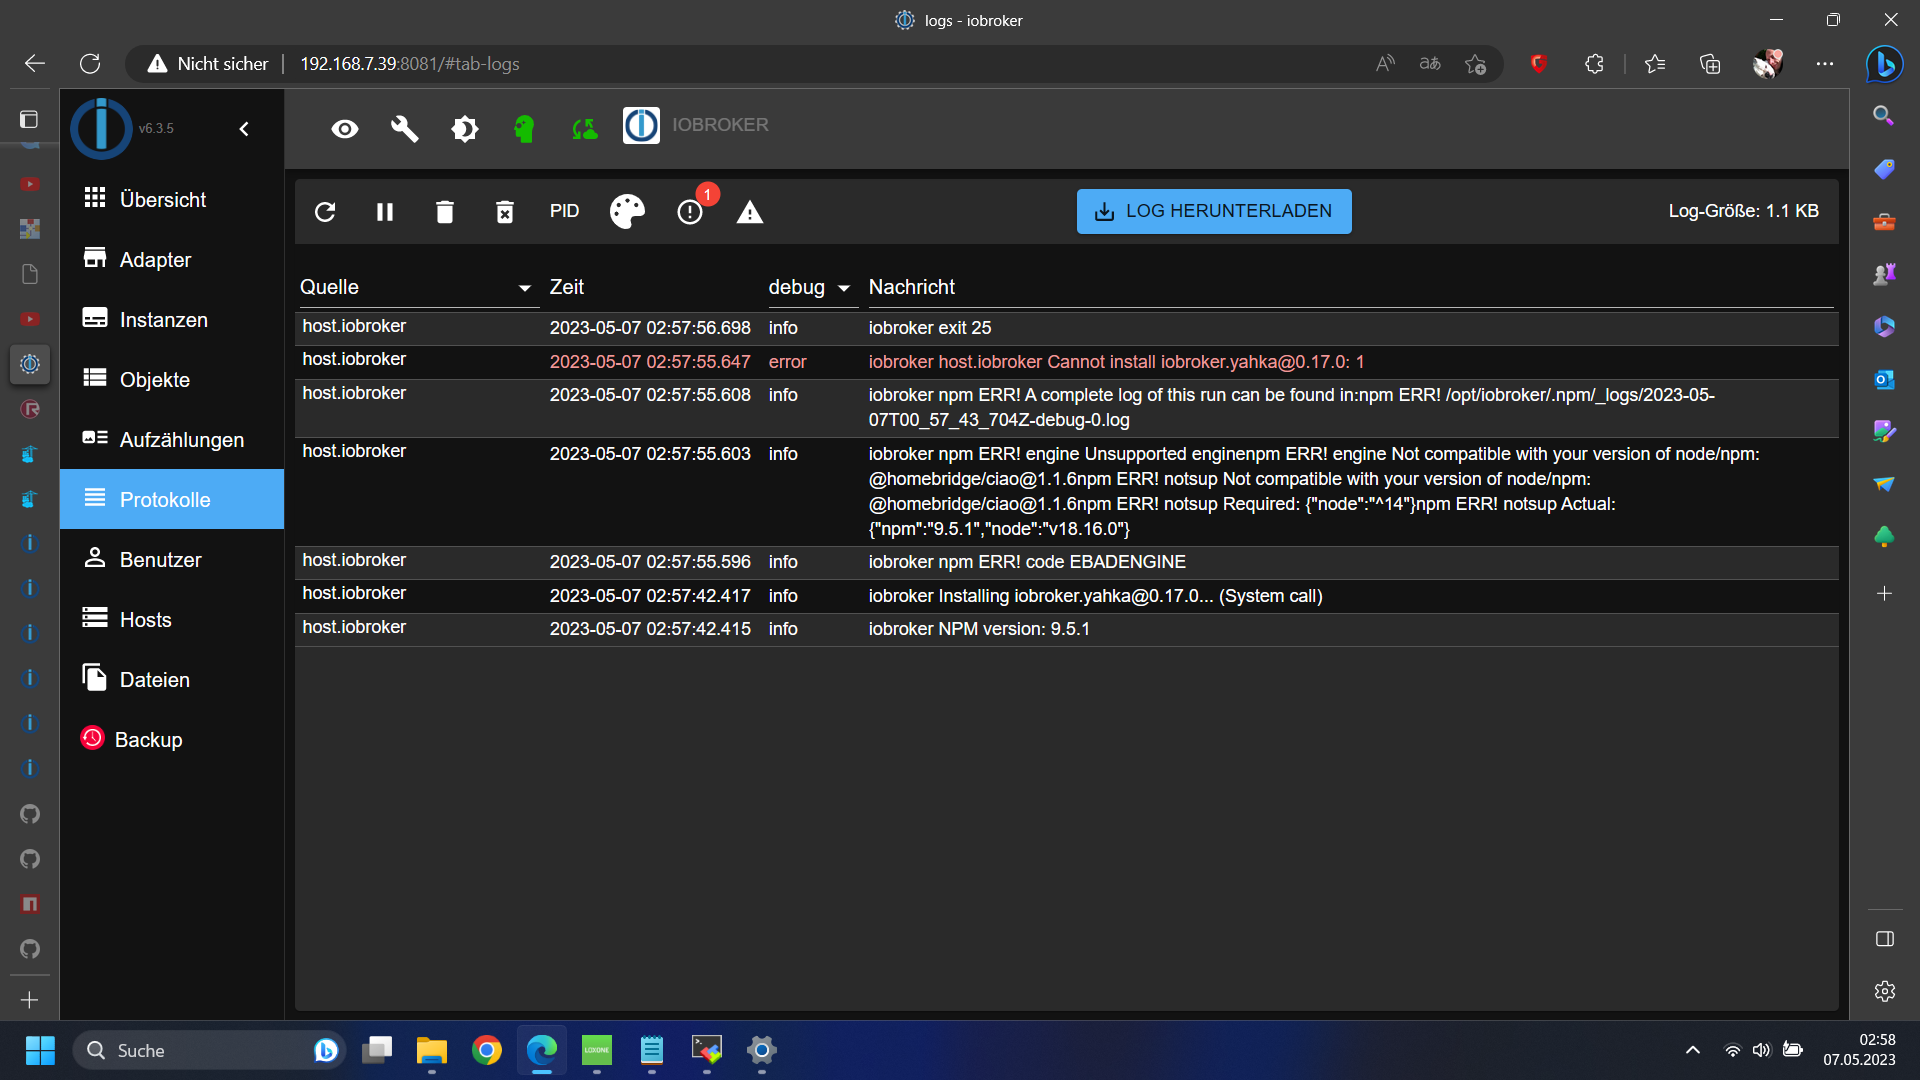Show warnings triangle icon

click(750, 212)
